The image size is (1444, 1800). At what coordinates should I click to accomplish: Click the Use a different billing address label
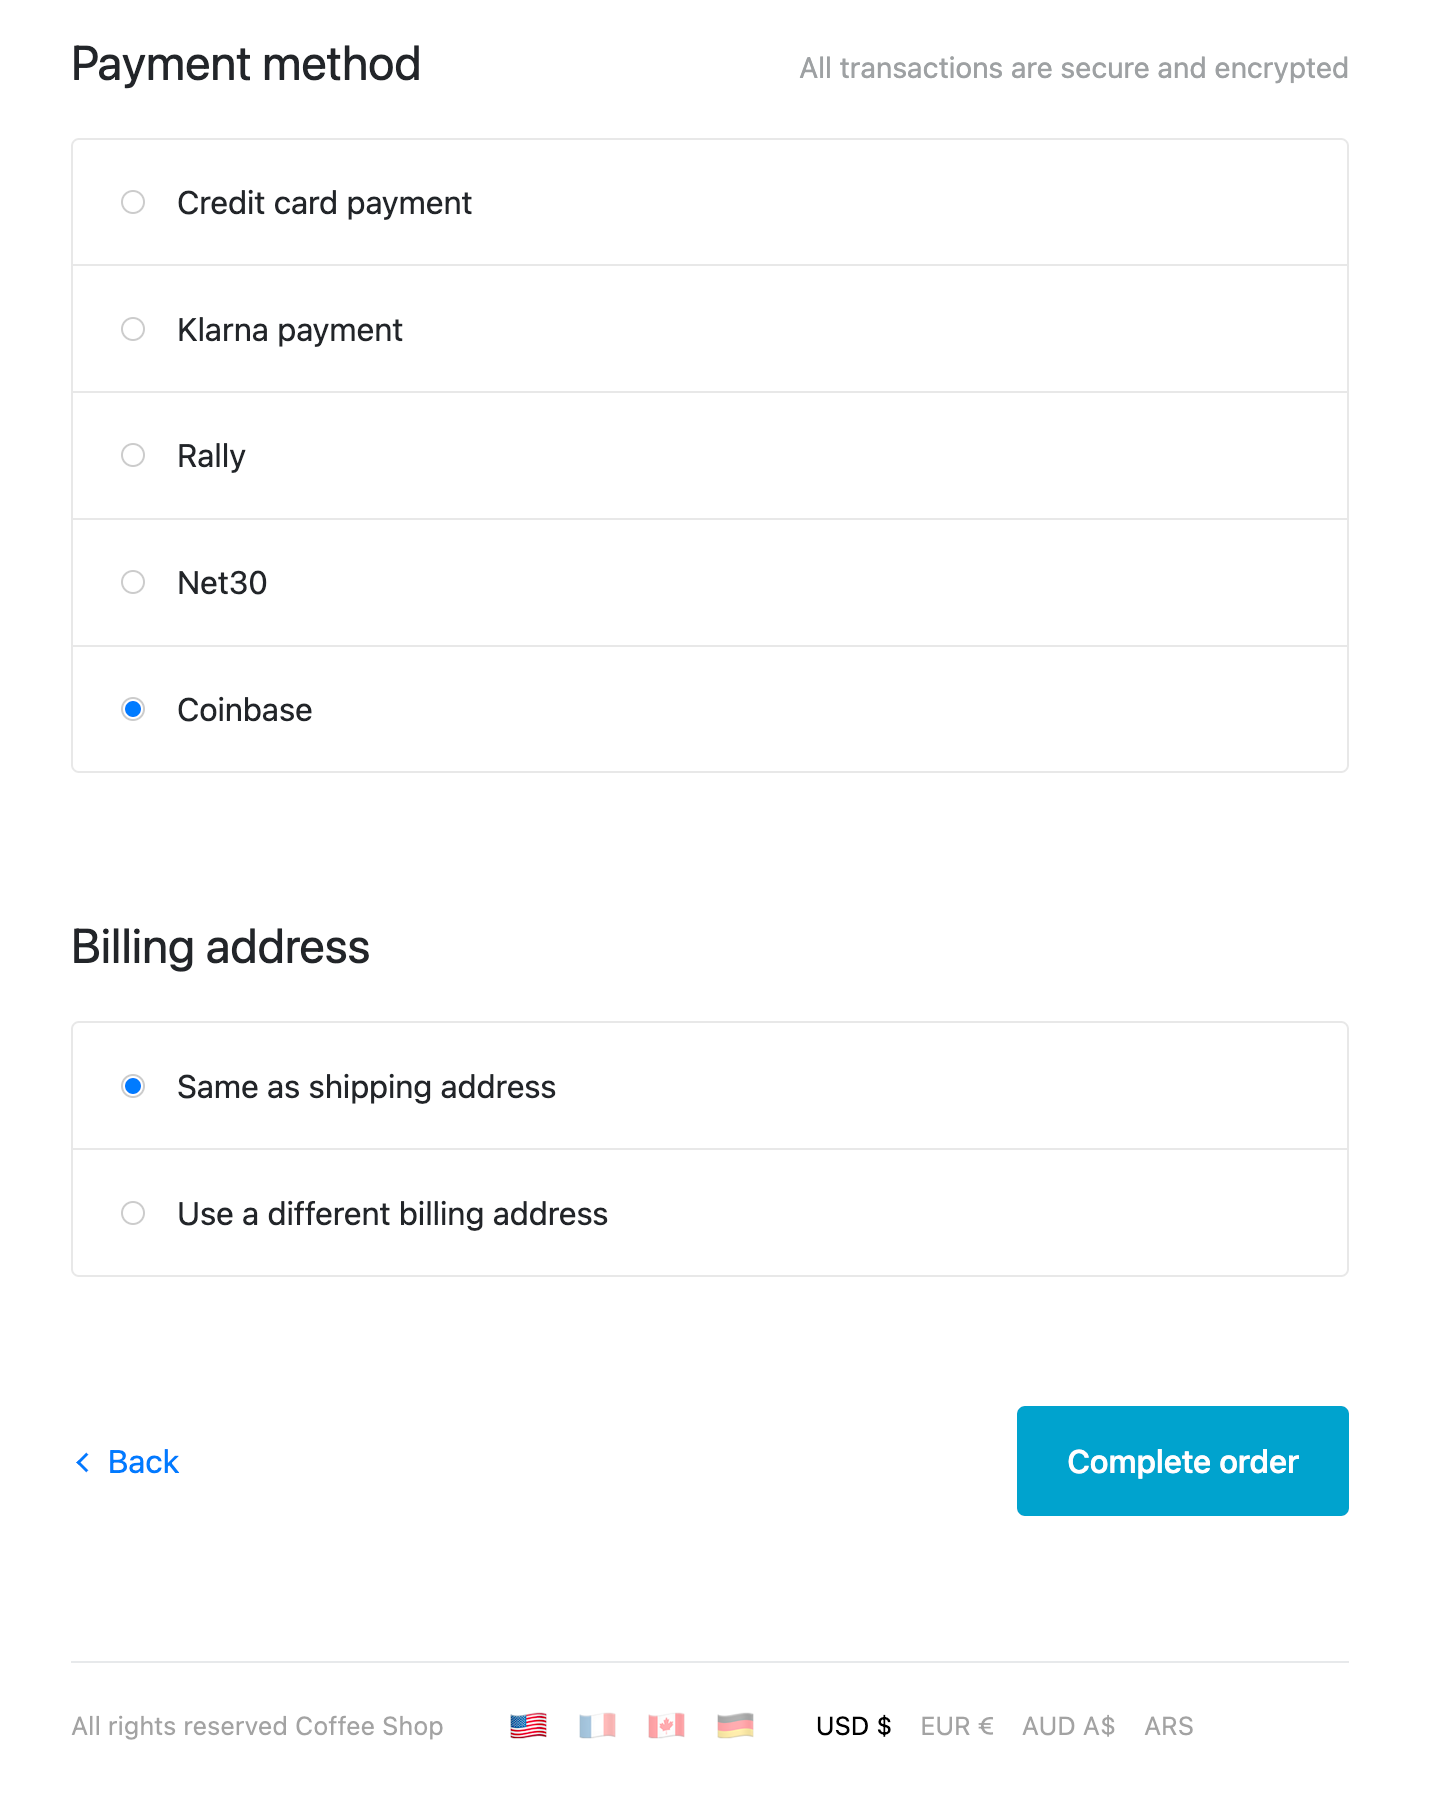392,1214
